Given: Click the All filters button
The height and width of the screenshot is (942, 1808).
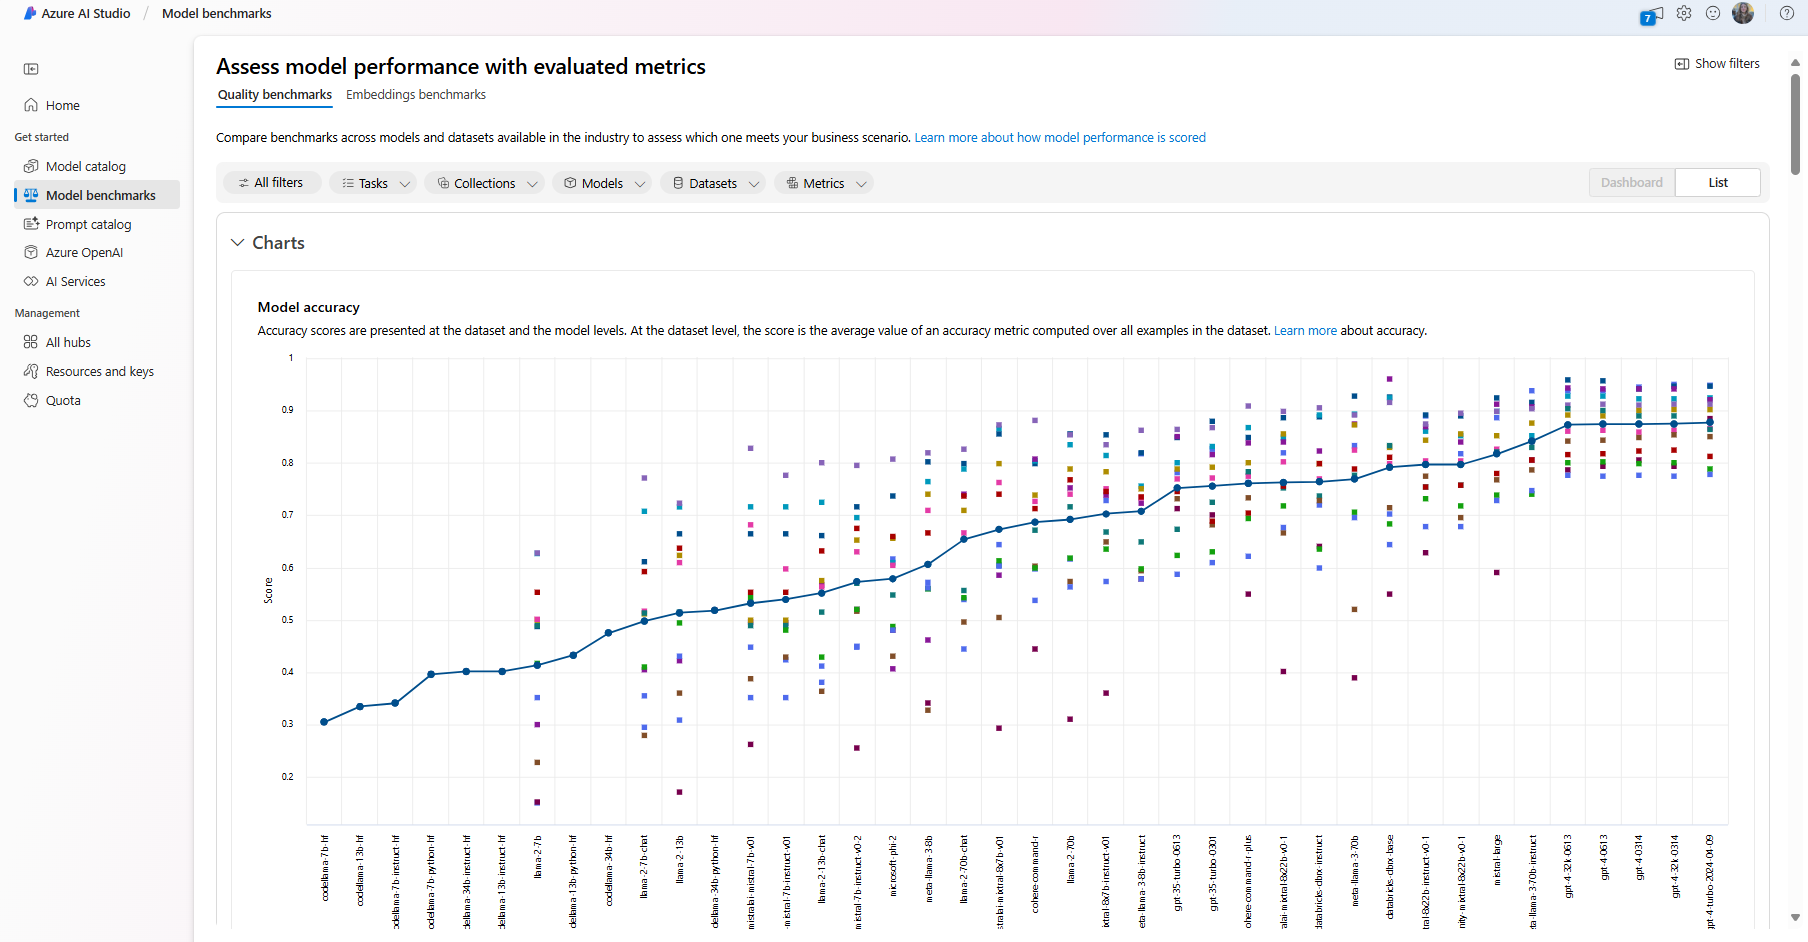Looking at the screenshot, I should (271, 182).
